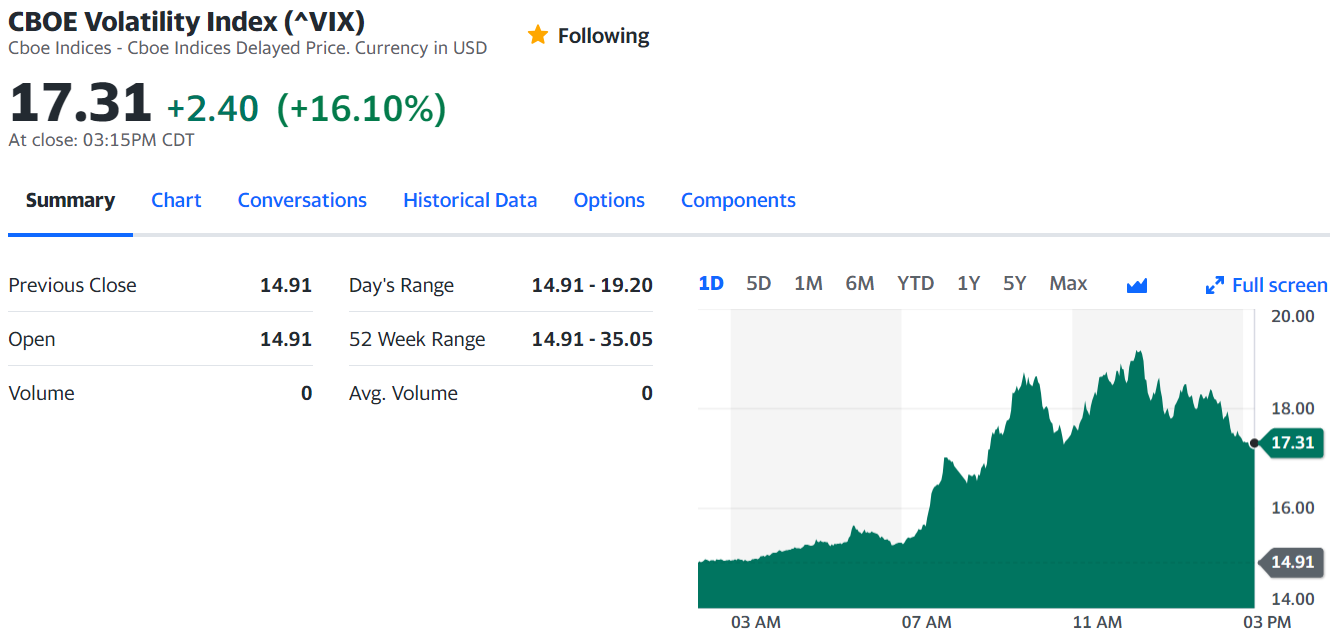Click the Previous Close value 14.91
Image resolution: width=1330 pixels, height=632 pixels.
coord(286,285)
